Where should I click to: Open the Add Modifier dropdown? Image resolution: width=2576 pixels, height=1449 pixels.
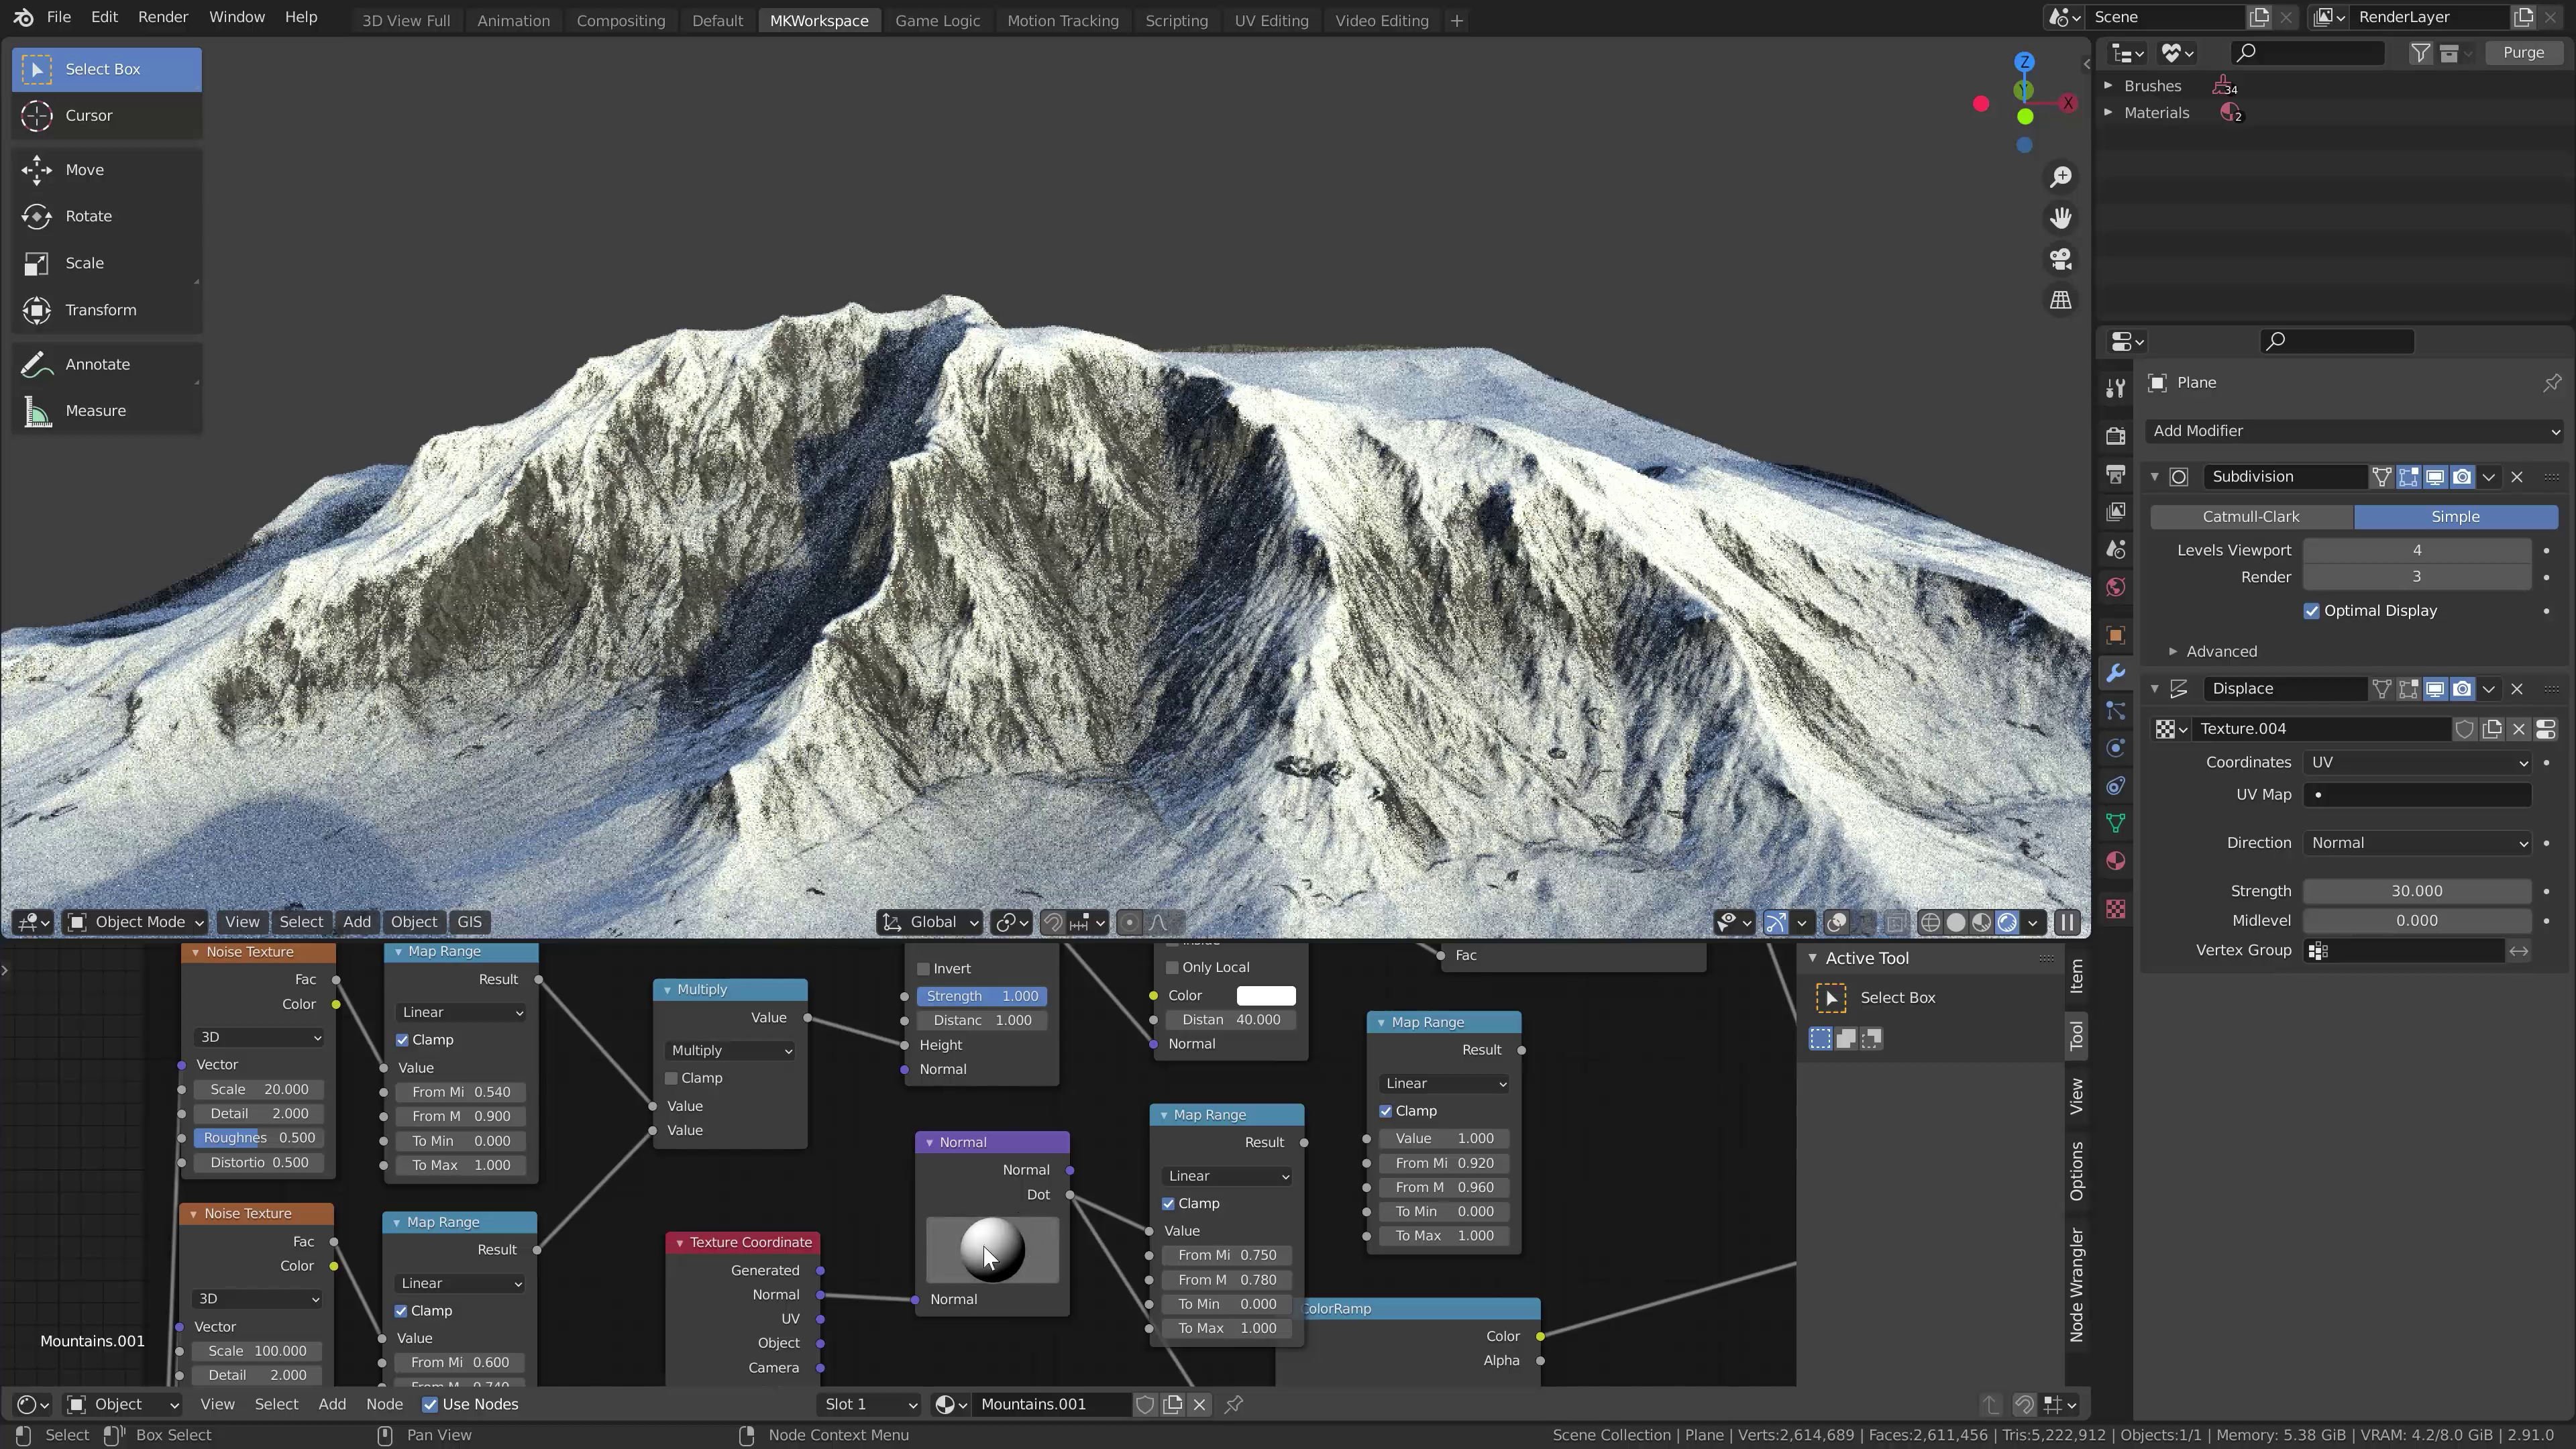click(2355, 431)
